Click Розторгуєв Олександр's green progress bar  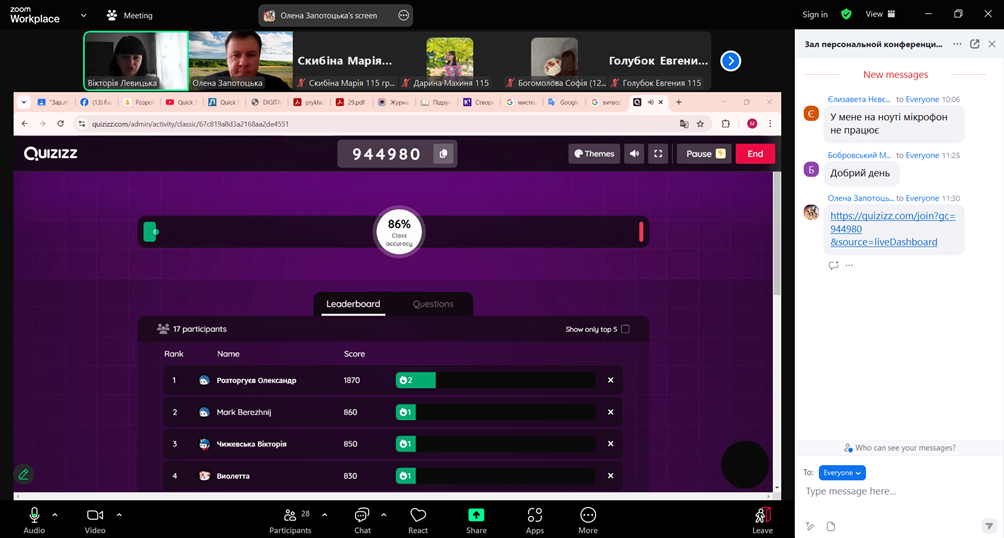pyautogui.click(x=416, y=380)
